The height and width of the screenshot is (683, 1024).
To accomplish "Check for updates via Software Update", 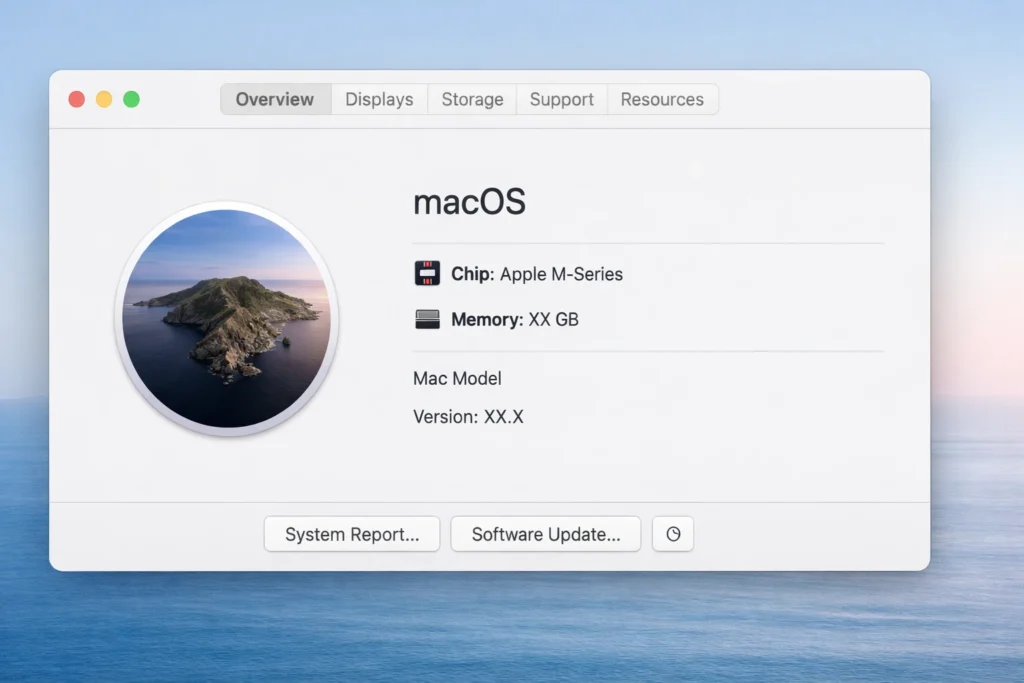I will (x=545, y=534).
